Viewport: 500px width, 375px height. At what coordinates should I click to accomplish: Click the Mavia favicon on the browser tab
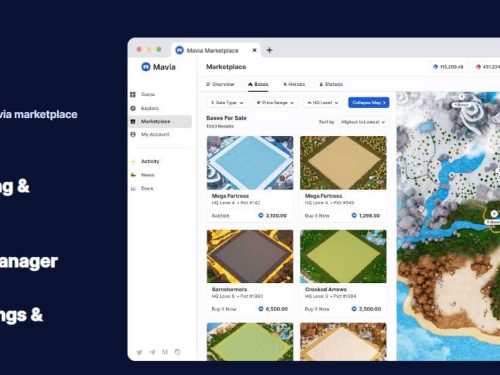(179, 50)
